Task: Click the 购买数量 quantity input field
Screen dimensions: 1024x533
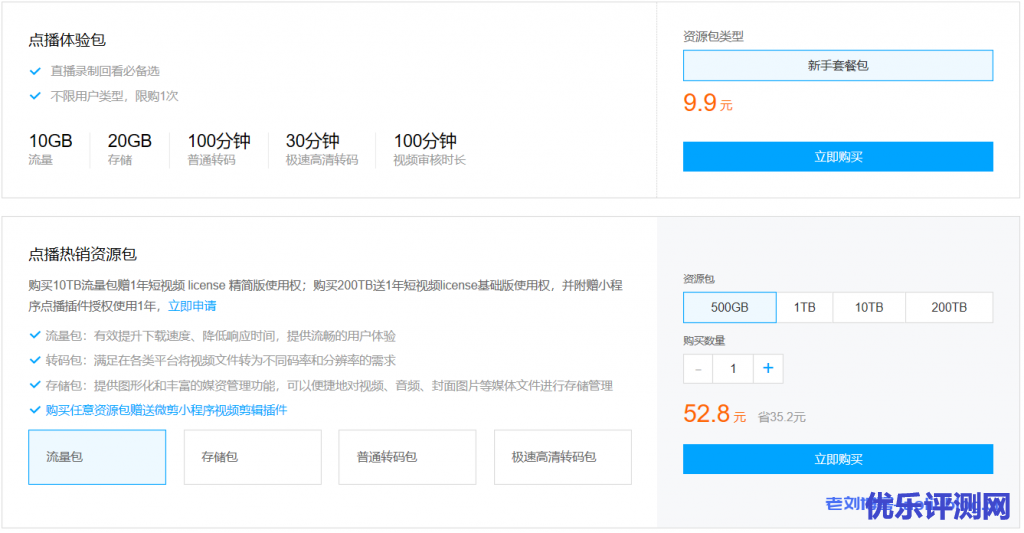Action: tap(733, 369)
